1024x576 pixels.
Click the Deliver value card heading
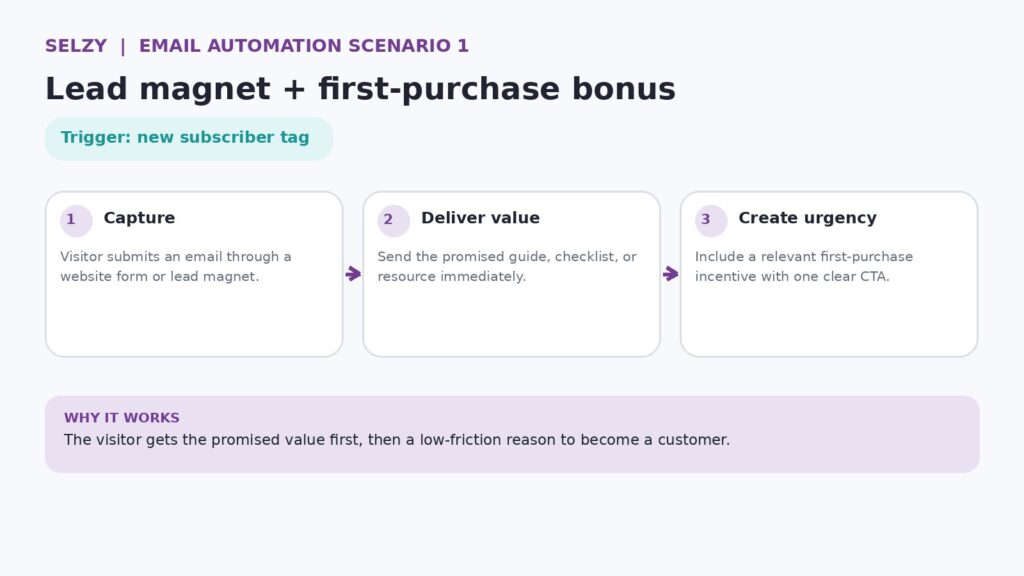[x=480, y=217]
